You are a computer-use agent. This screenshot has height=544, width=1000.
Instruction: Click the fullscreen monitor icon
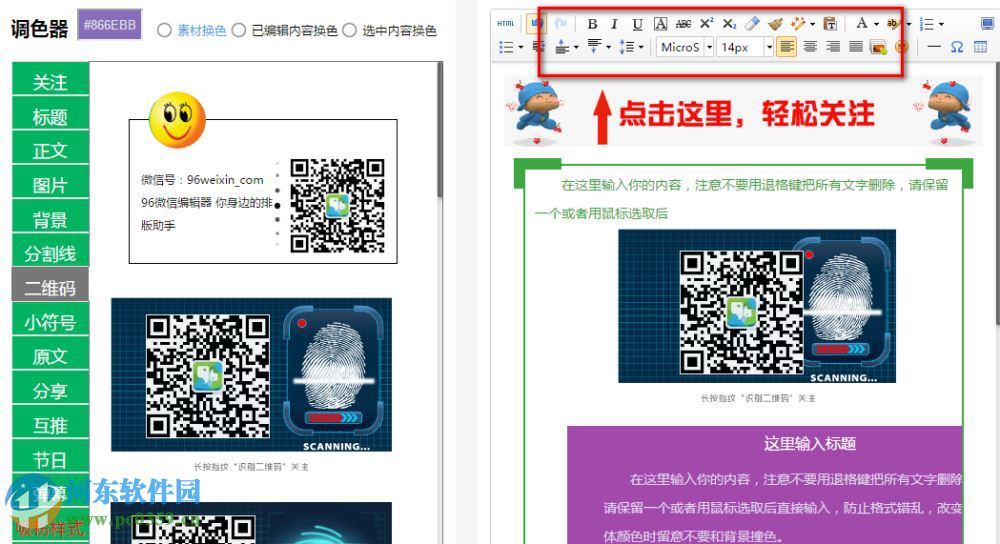click(987, 24)
